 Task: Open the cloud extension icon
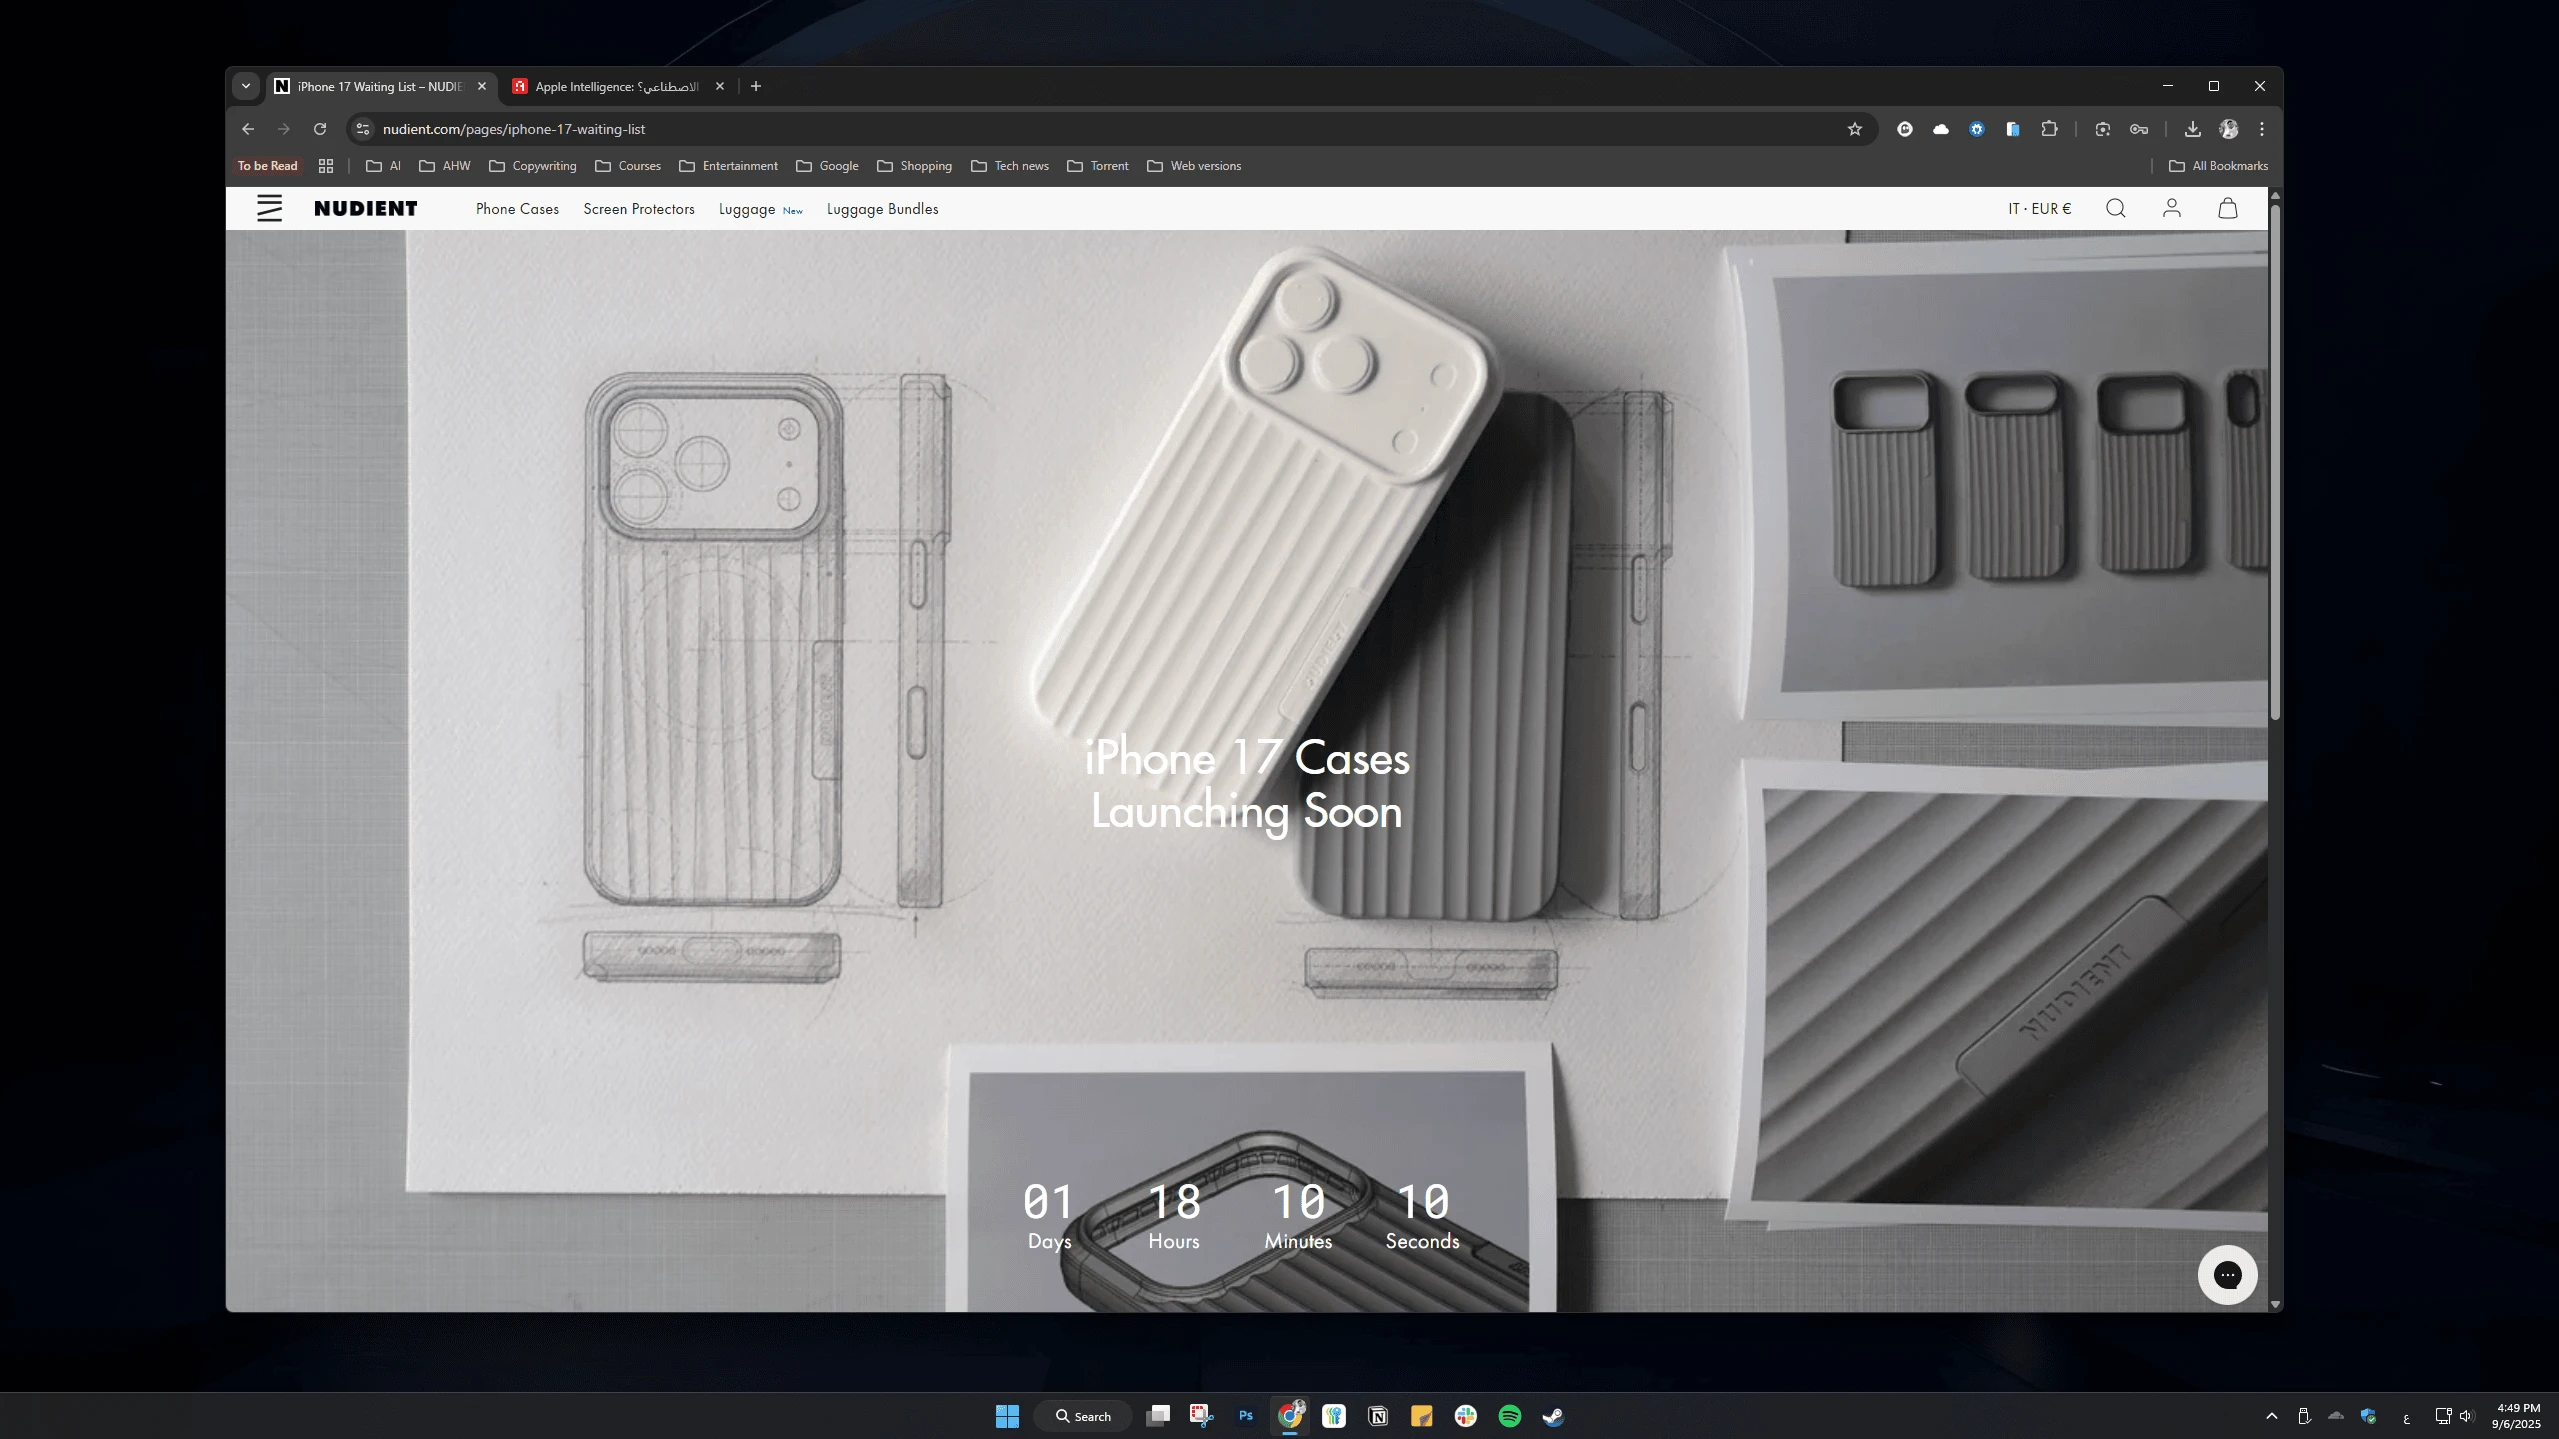pos(1940,129)
